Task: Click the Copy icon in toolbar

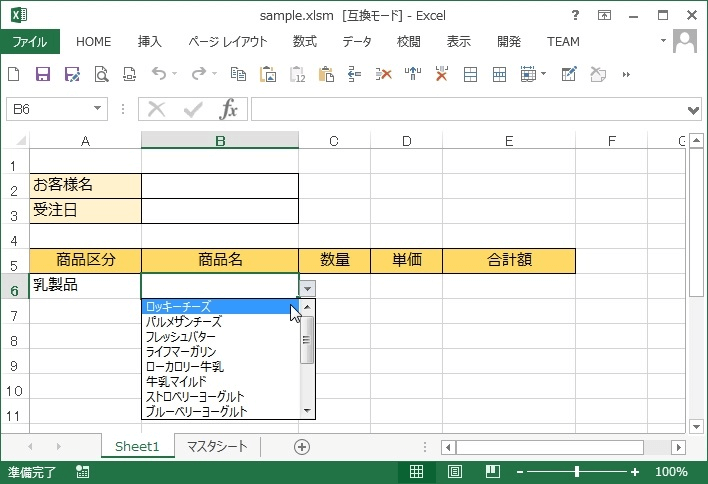Action: (x=238, y=74)
